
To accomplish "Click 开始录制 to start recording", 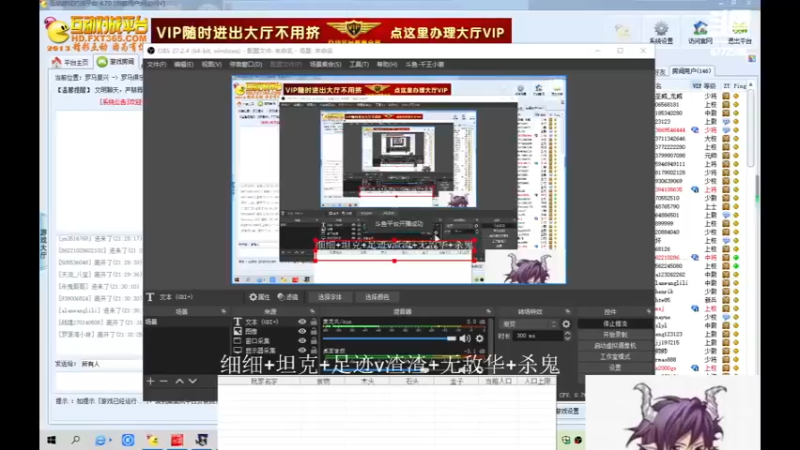I will [615, 335].
